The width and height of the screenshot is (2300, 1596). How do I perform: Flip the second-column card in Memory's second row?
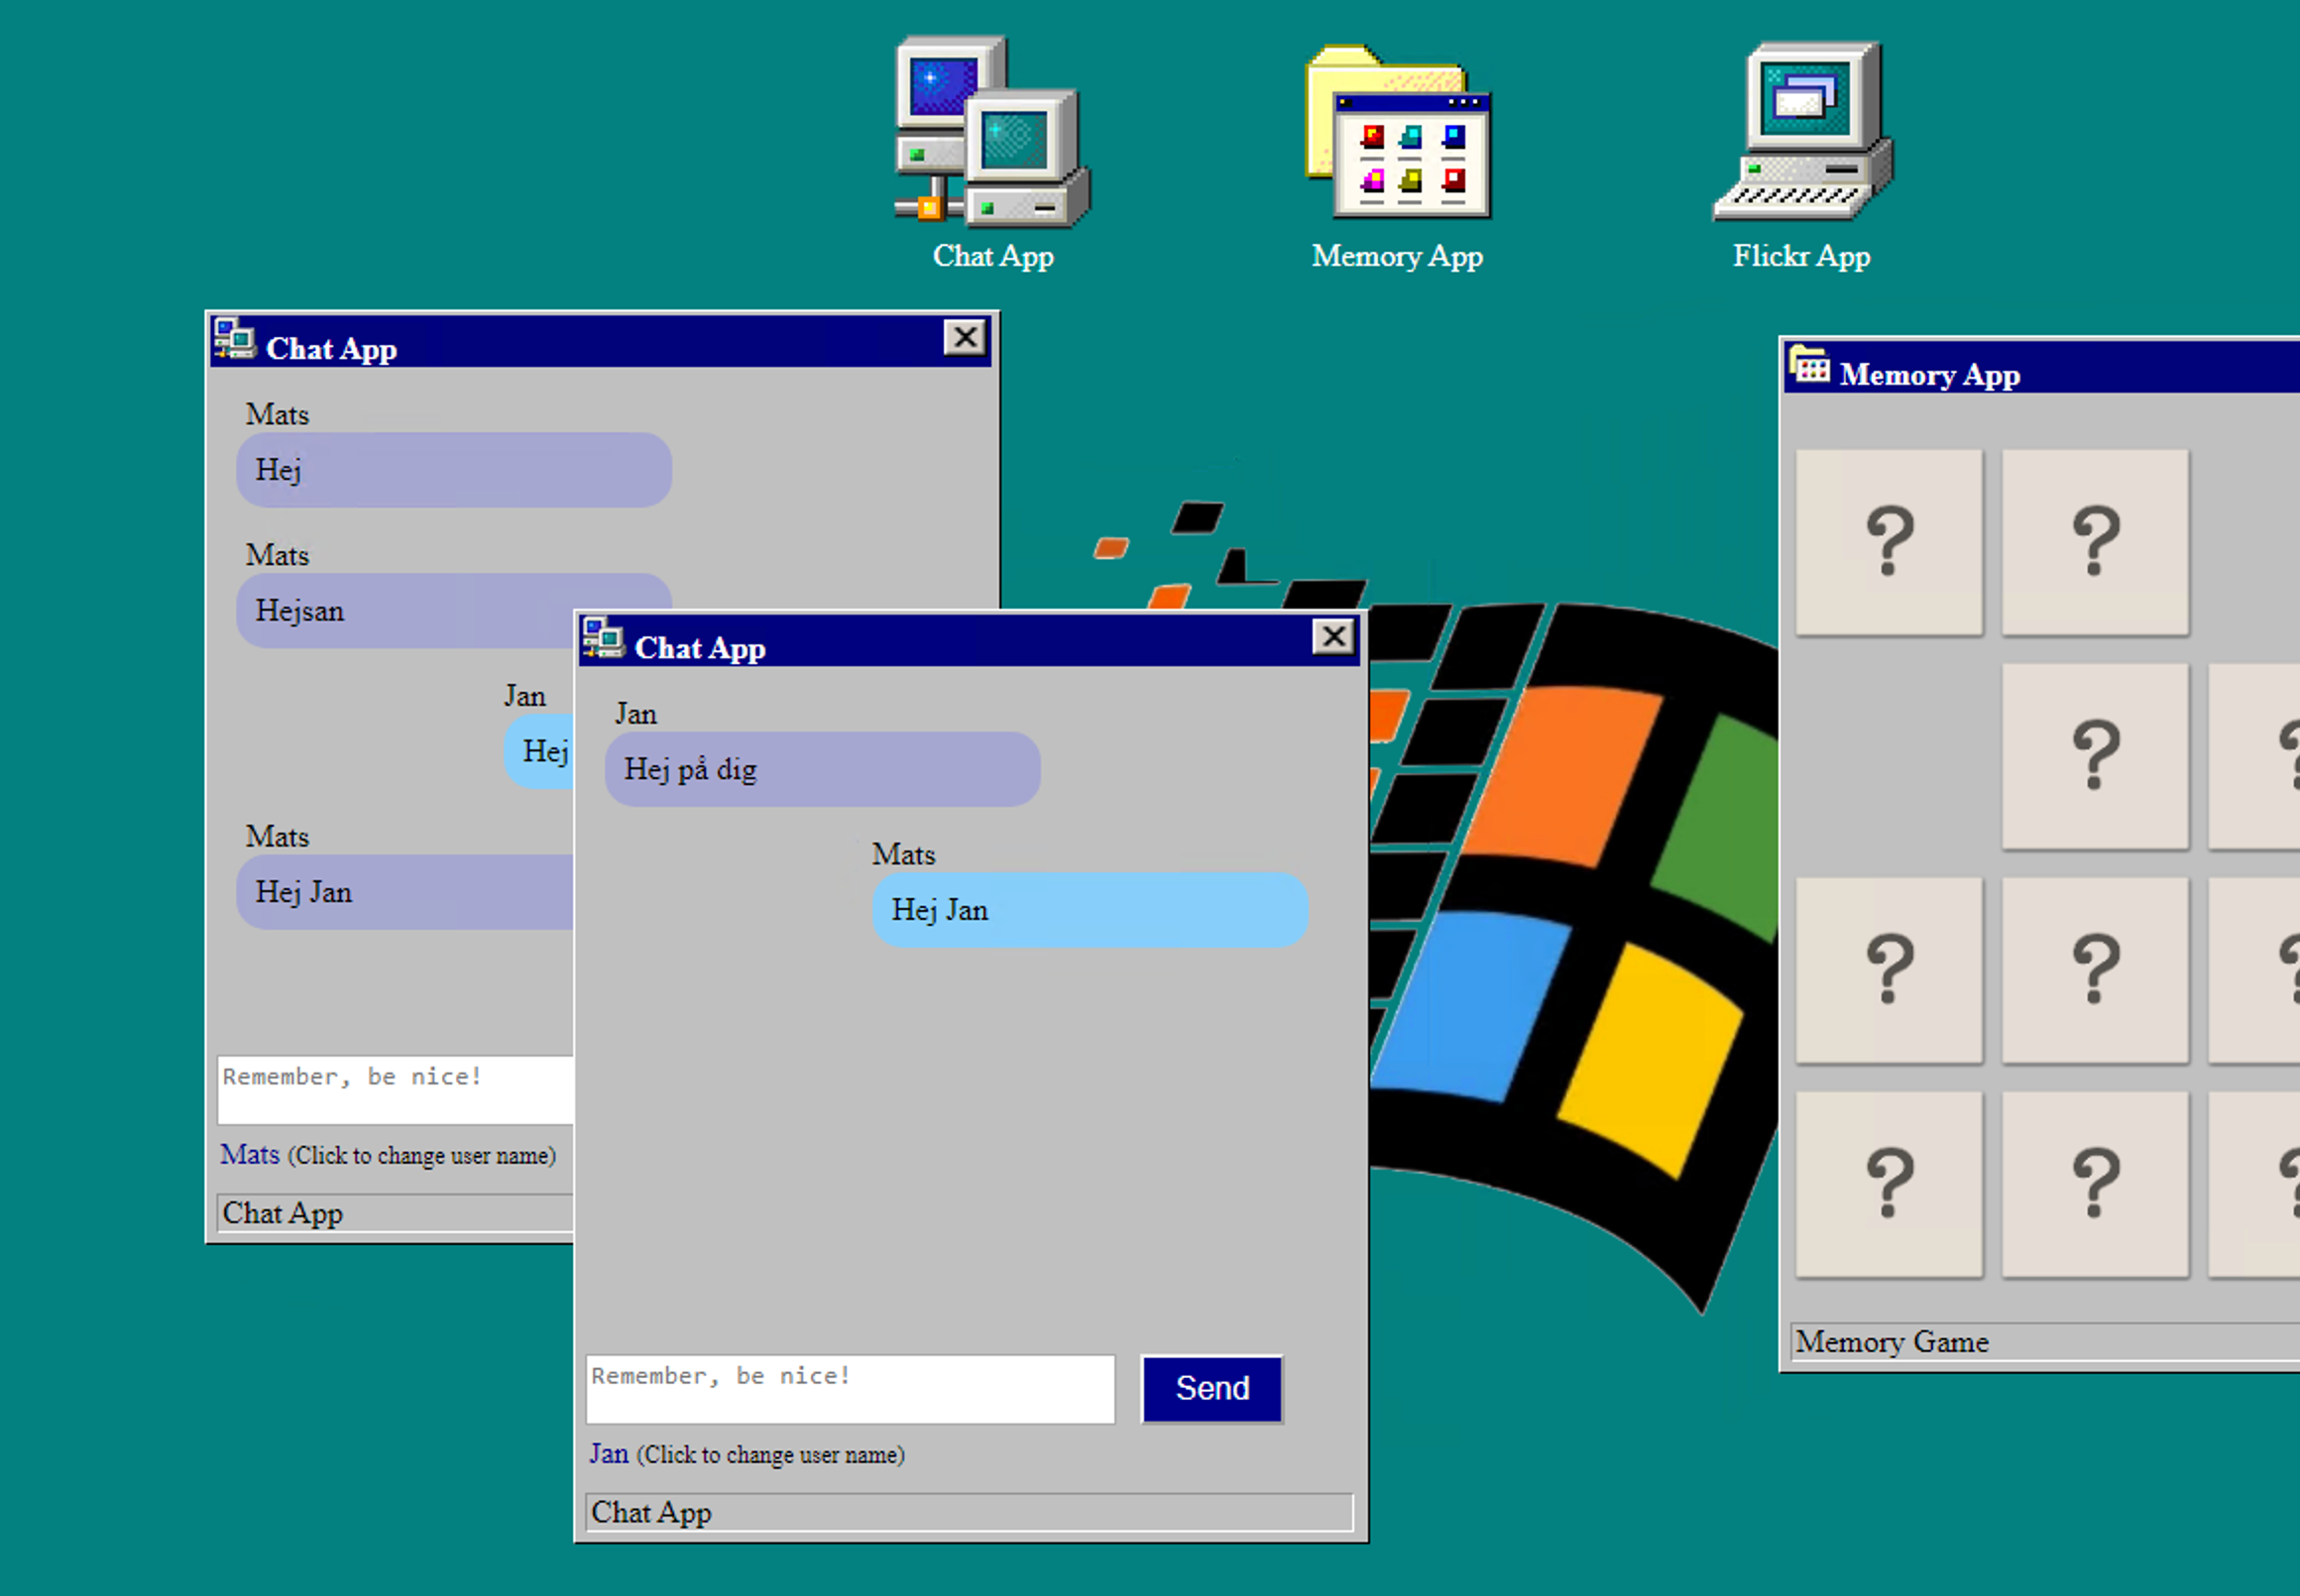pyautogui.click(x=2095, y=756)
